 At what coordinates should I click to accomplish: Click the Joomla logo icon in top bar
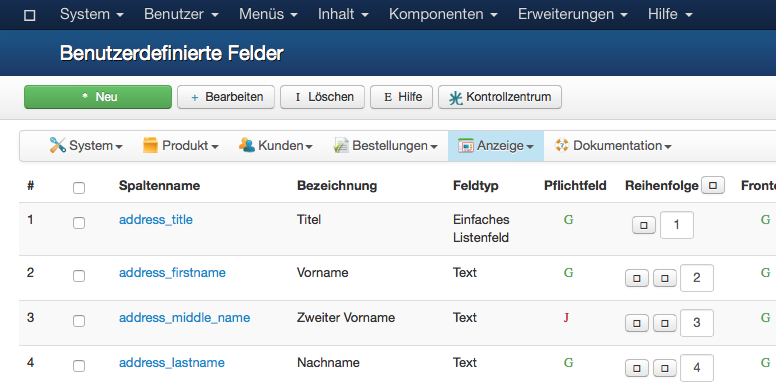tap(30, 15)
